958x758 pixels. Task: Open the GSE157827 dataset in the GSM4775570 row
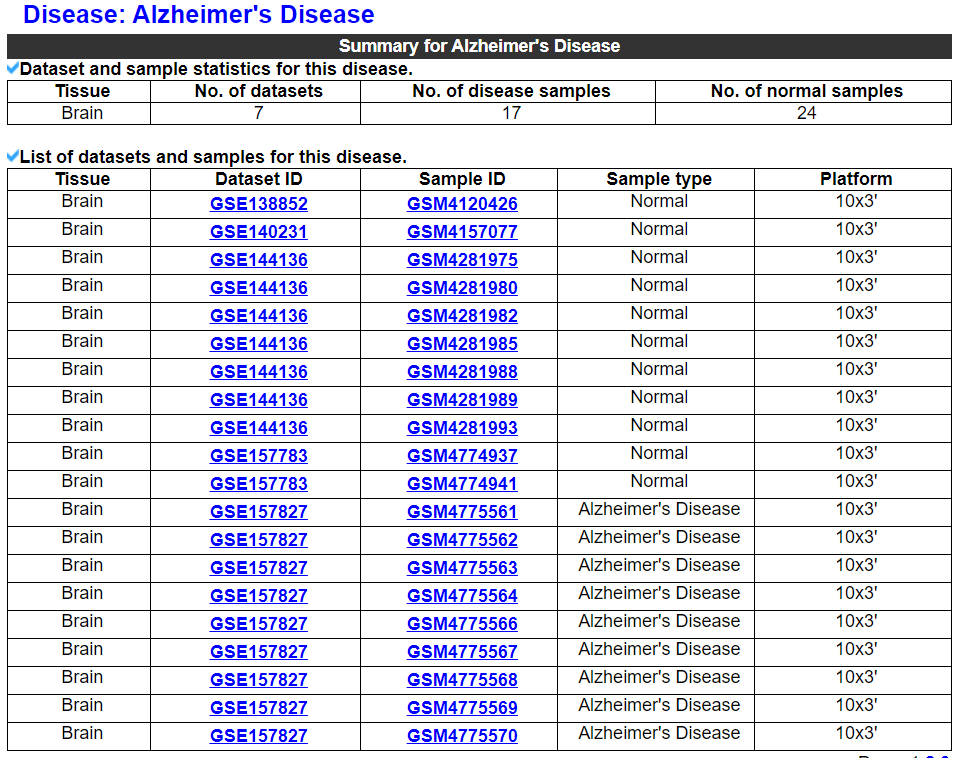(x=258, y=736)
